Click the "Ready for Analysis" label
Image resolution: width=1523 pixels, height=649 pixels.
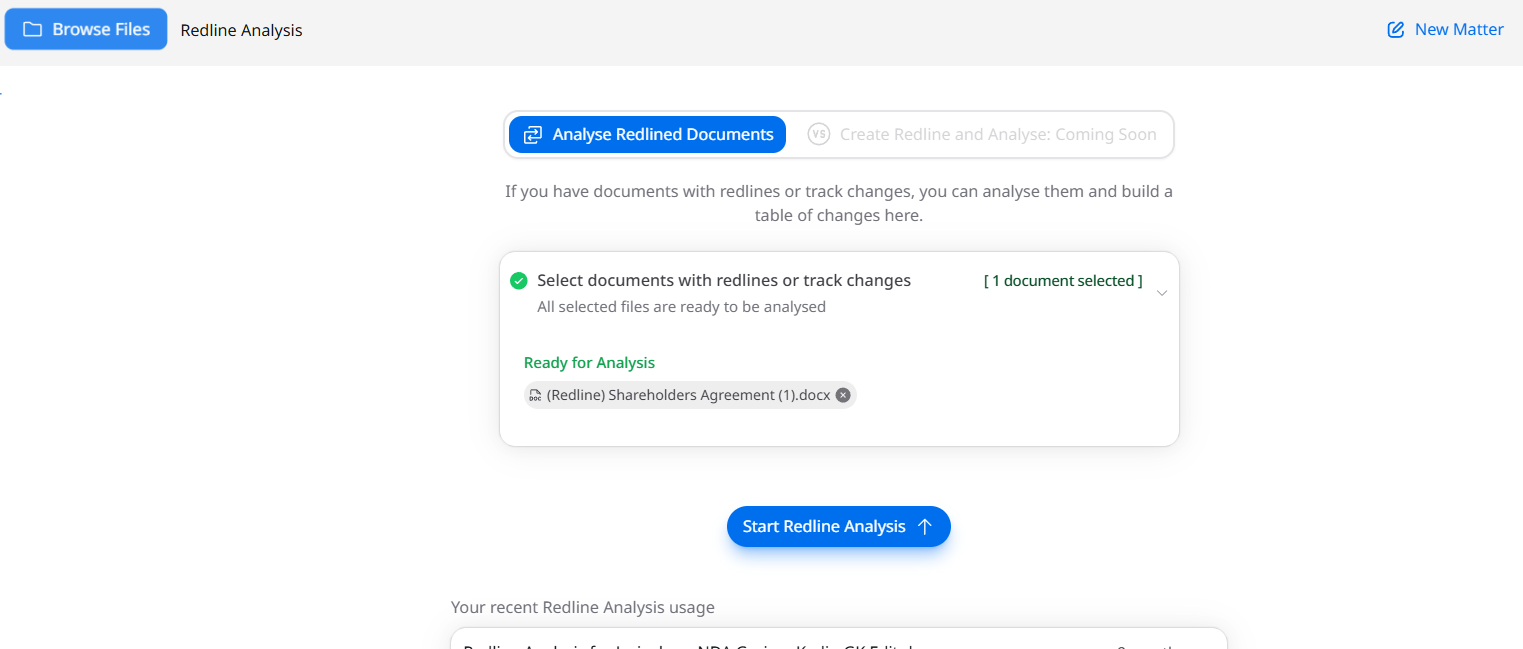589,363
